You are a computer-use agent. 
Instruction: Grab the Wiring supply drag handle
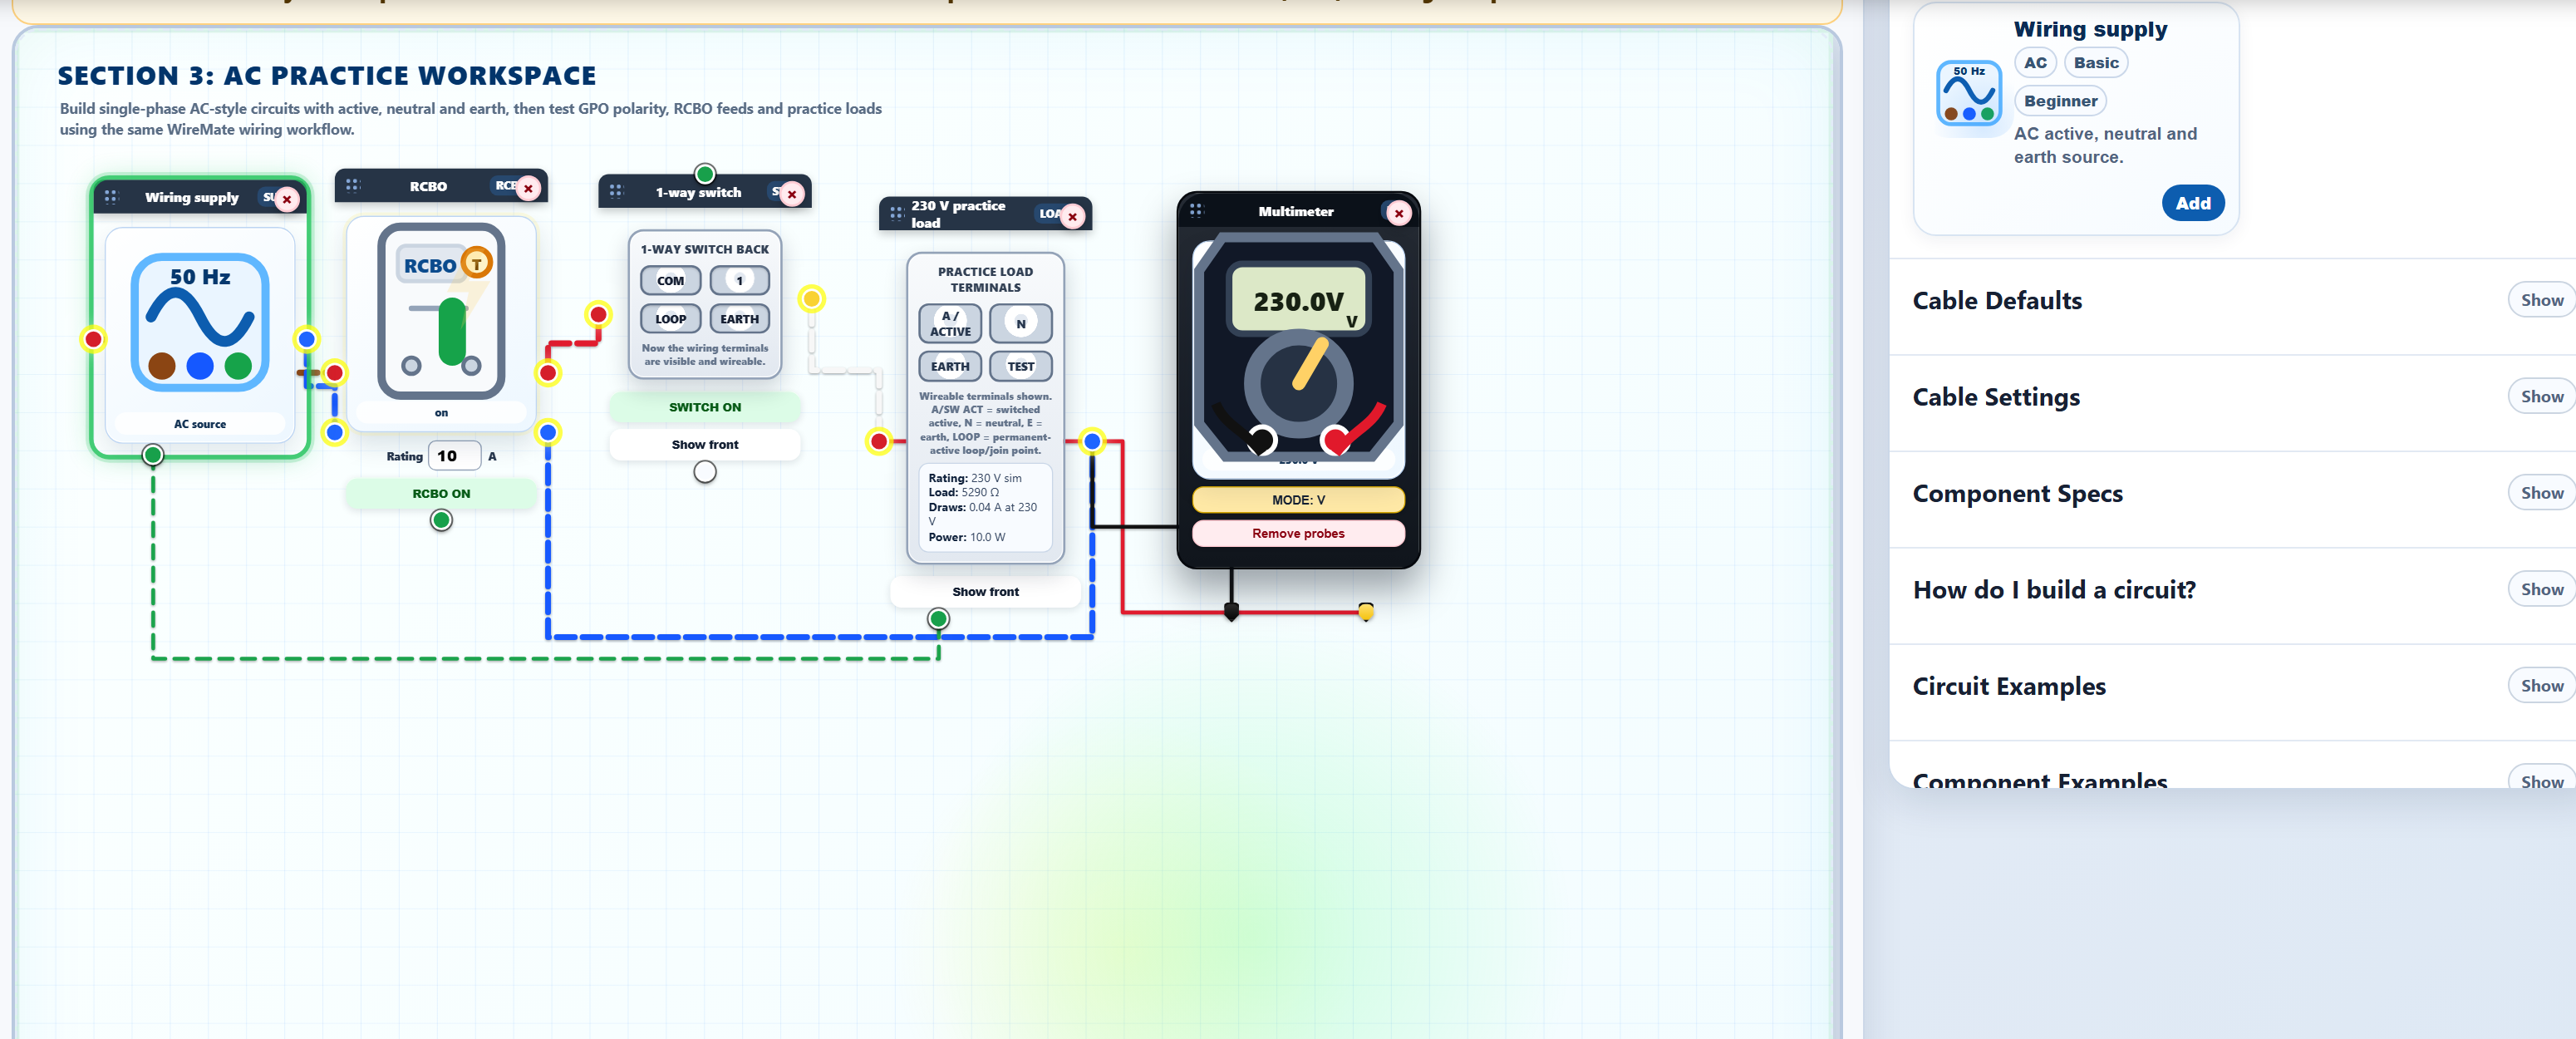coord(111,197)
